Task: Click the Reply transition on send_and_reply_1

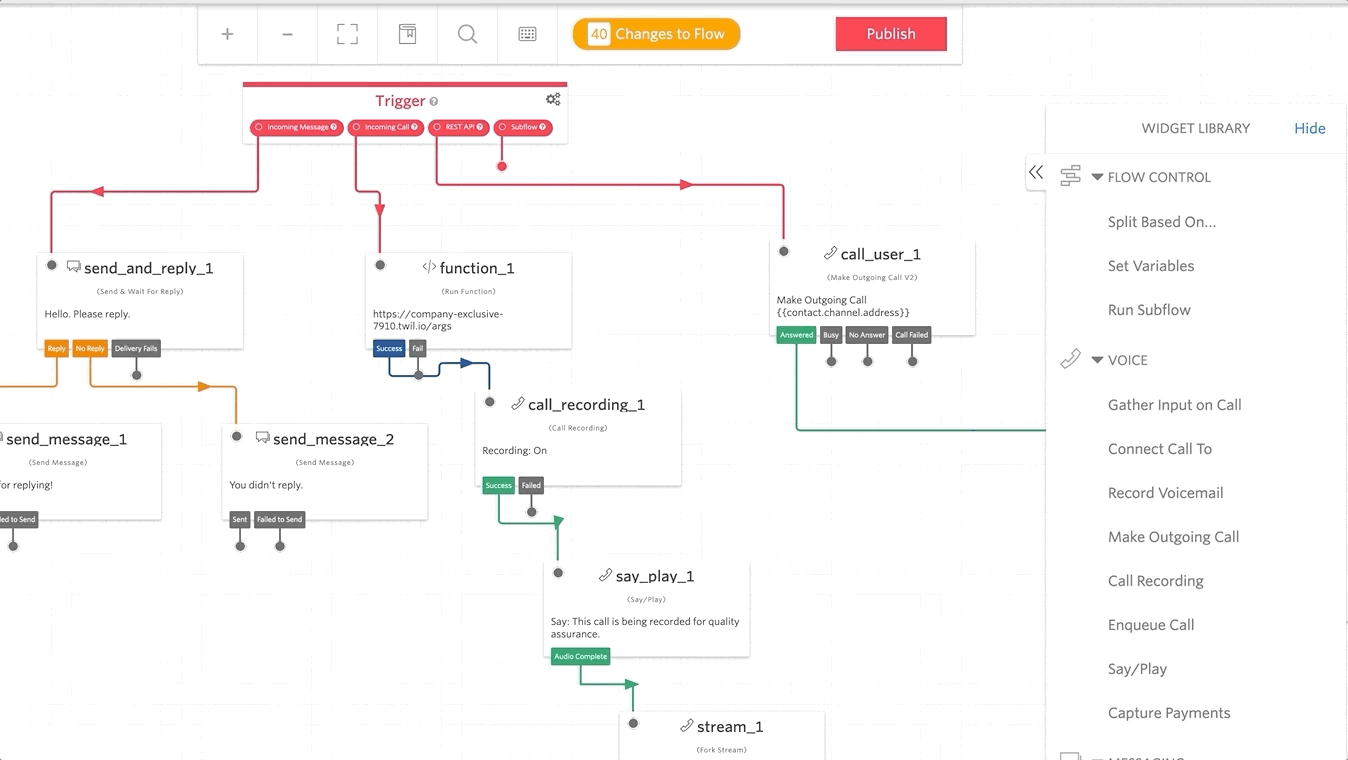Action: [56, 348]
